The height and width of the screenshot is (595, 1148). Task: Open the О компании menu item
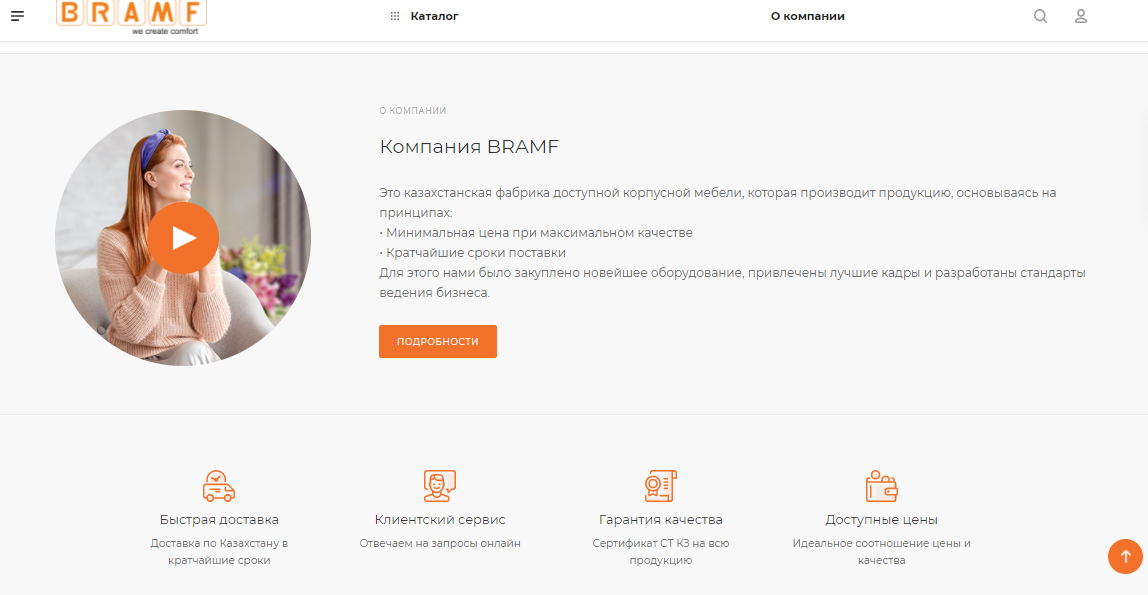[808, 16]
